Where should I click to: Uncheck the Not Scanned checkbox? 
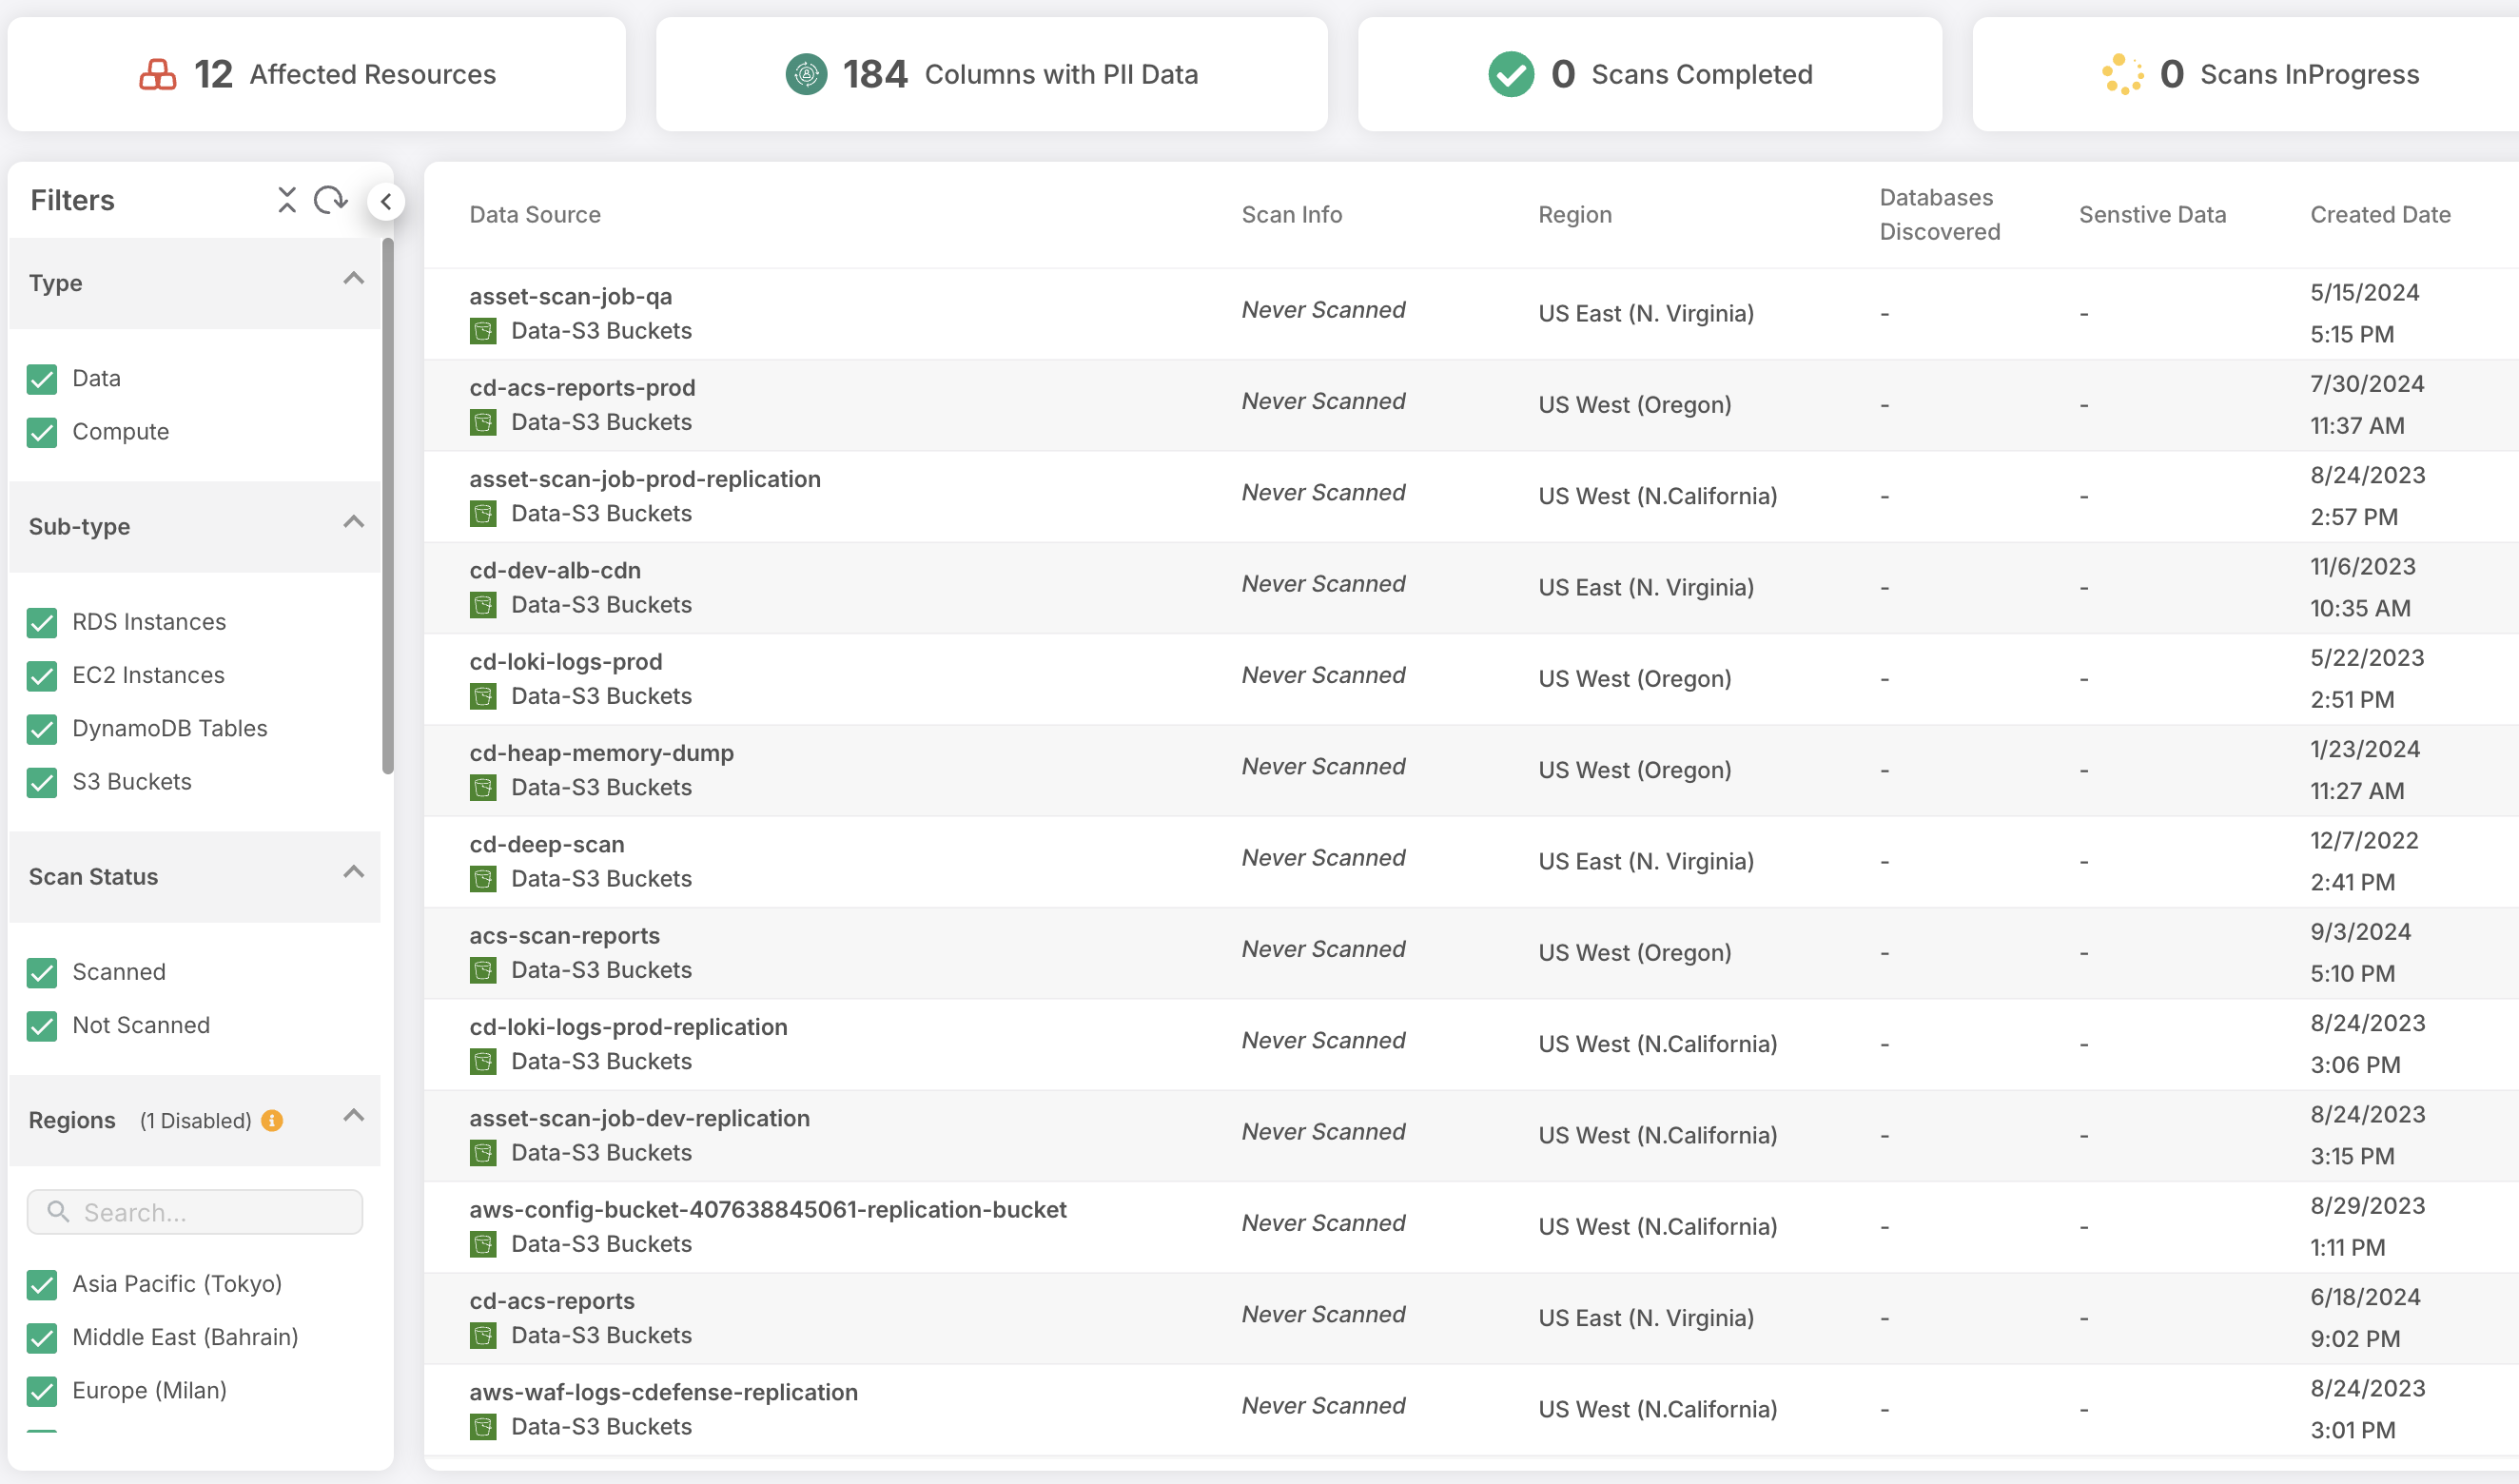click(42, 1026)
